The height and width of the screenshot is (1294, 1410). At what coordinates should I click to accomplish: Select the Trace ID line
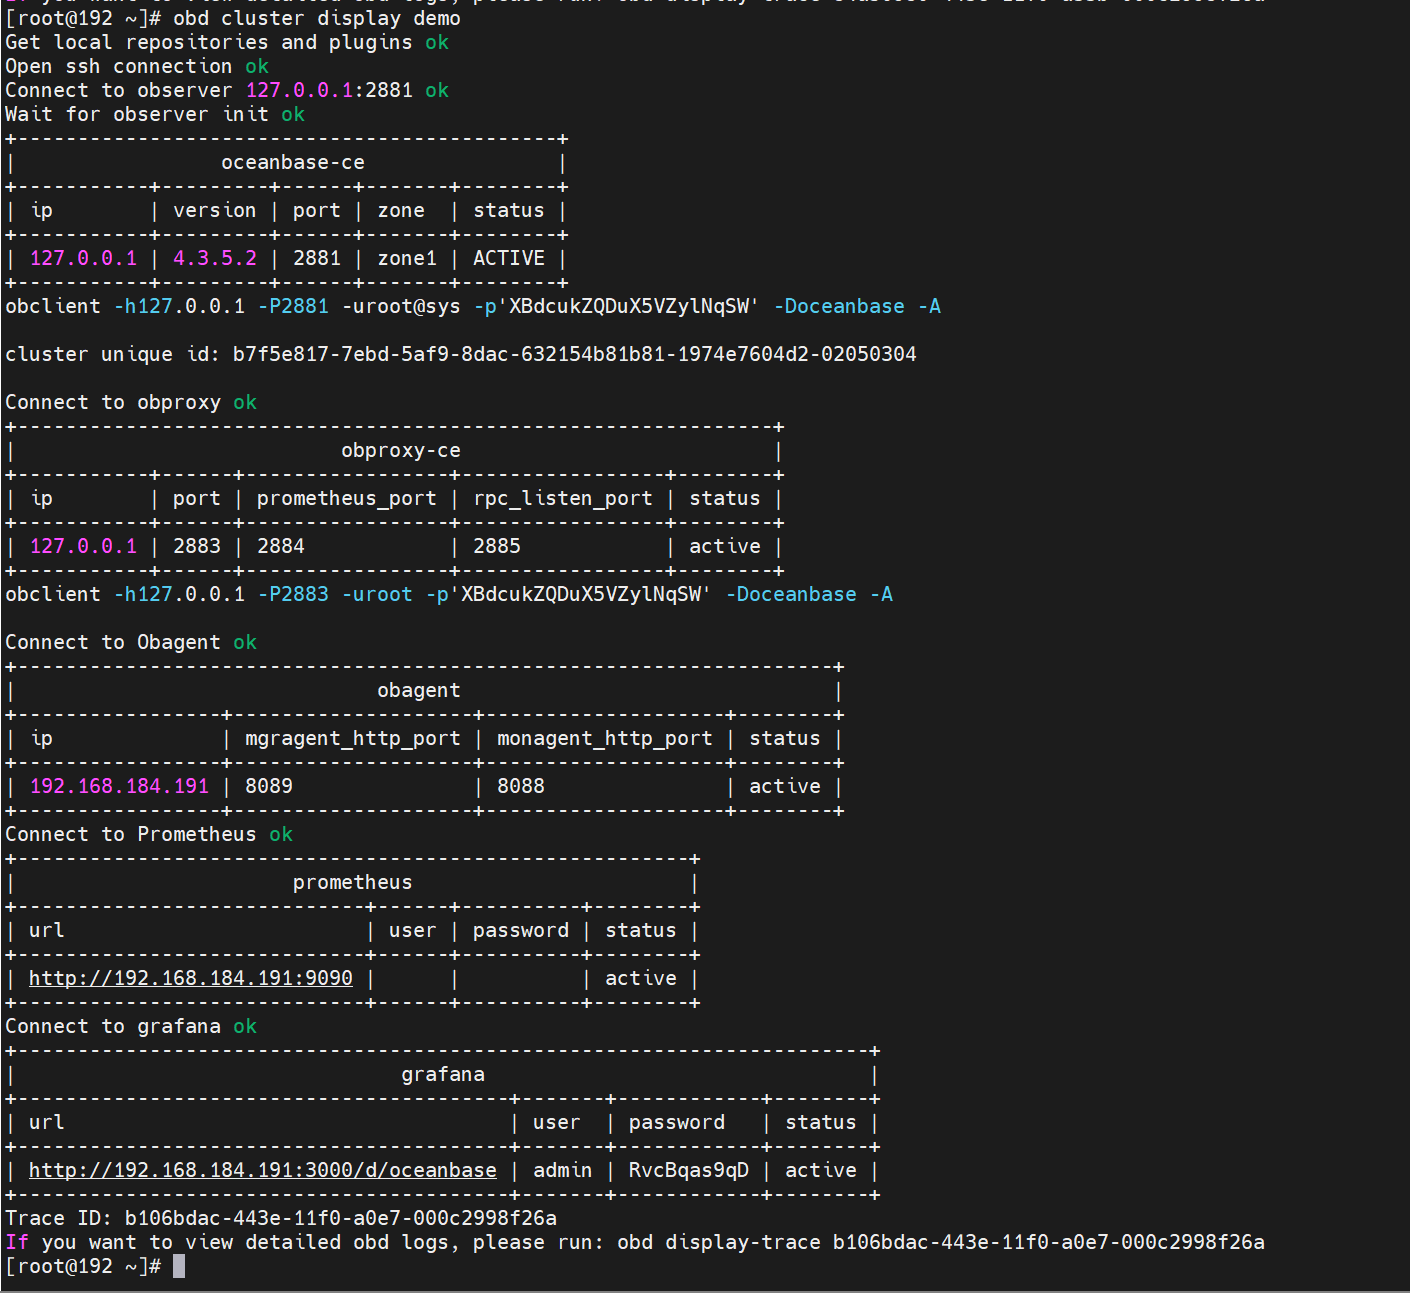tap(281, 1218)
